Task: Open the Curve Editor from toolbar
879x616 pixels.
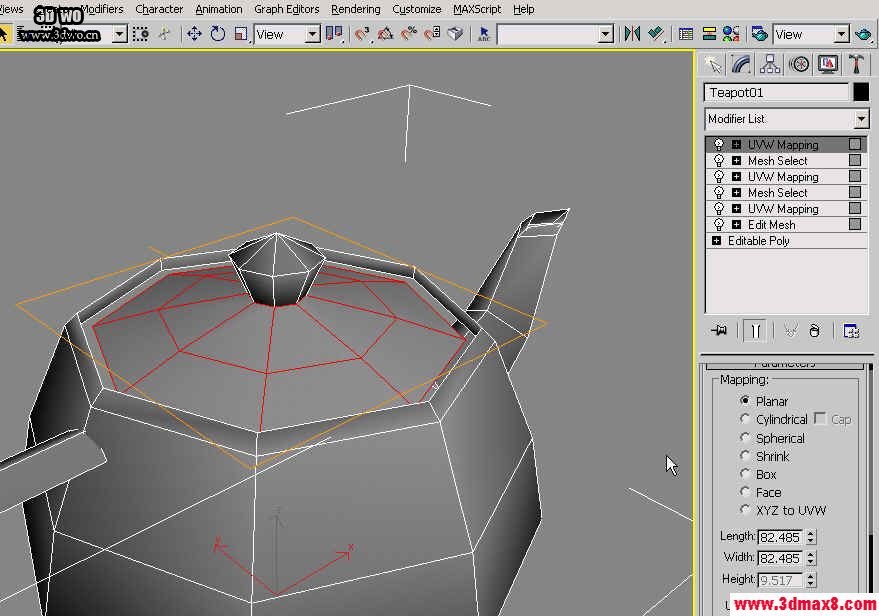Action: pos(686,34)
